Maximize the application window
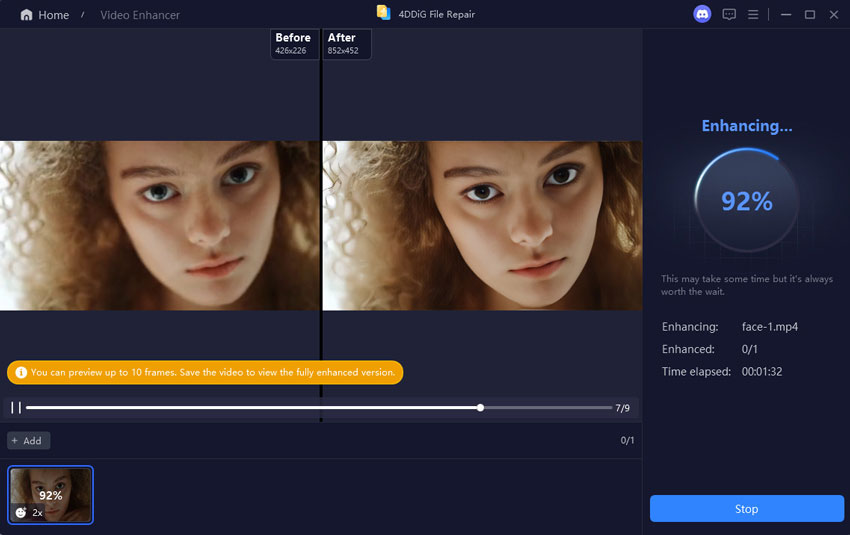 [809, 15]
